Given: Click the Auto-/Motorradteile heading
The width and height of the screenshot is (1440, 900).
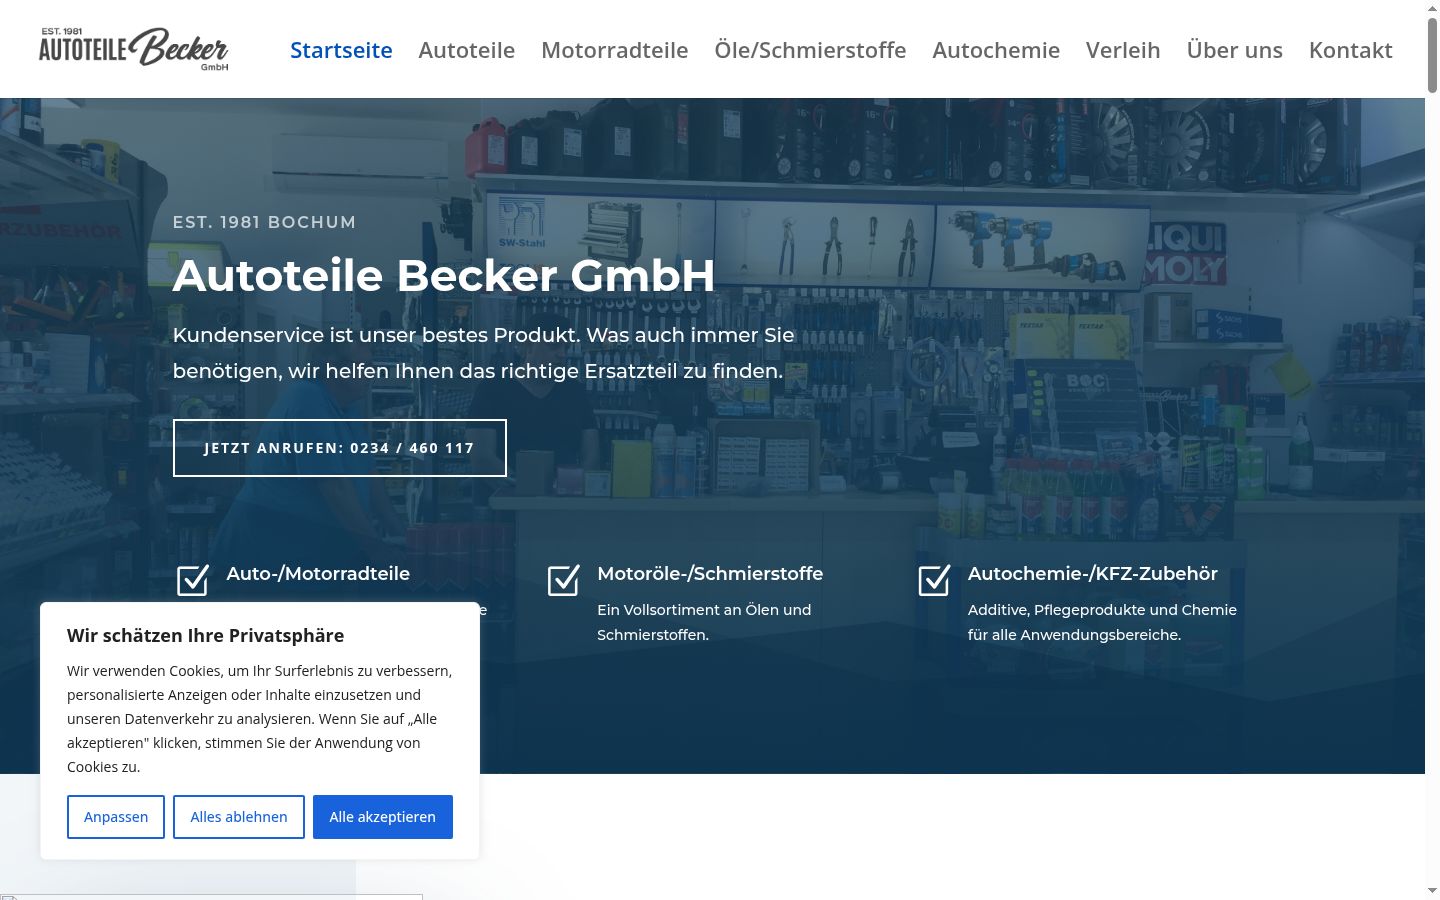Looking at the screenshot, I should click(x=318, y=574).
